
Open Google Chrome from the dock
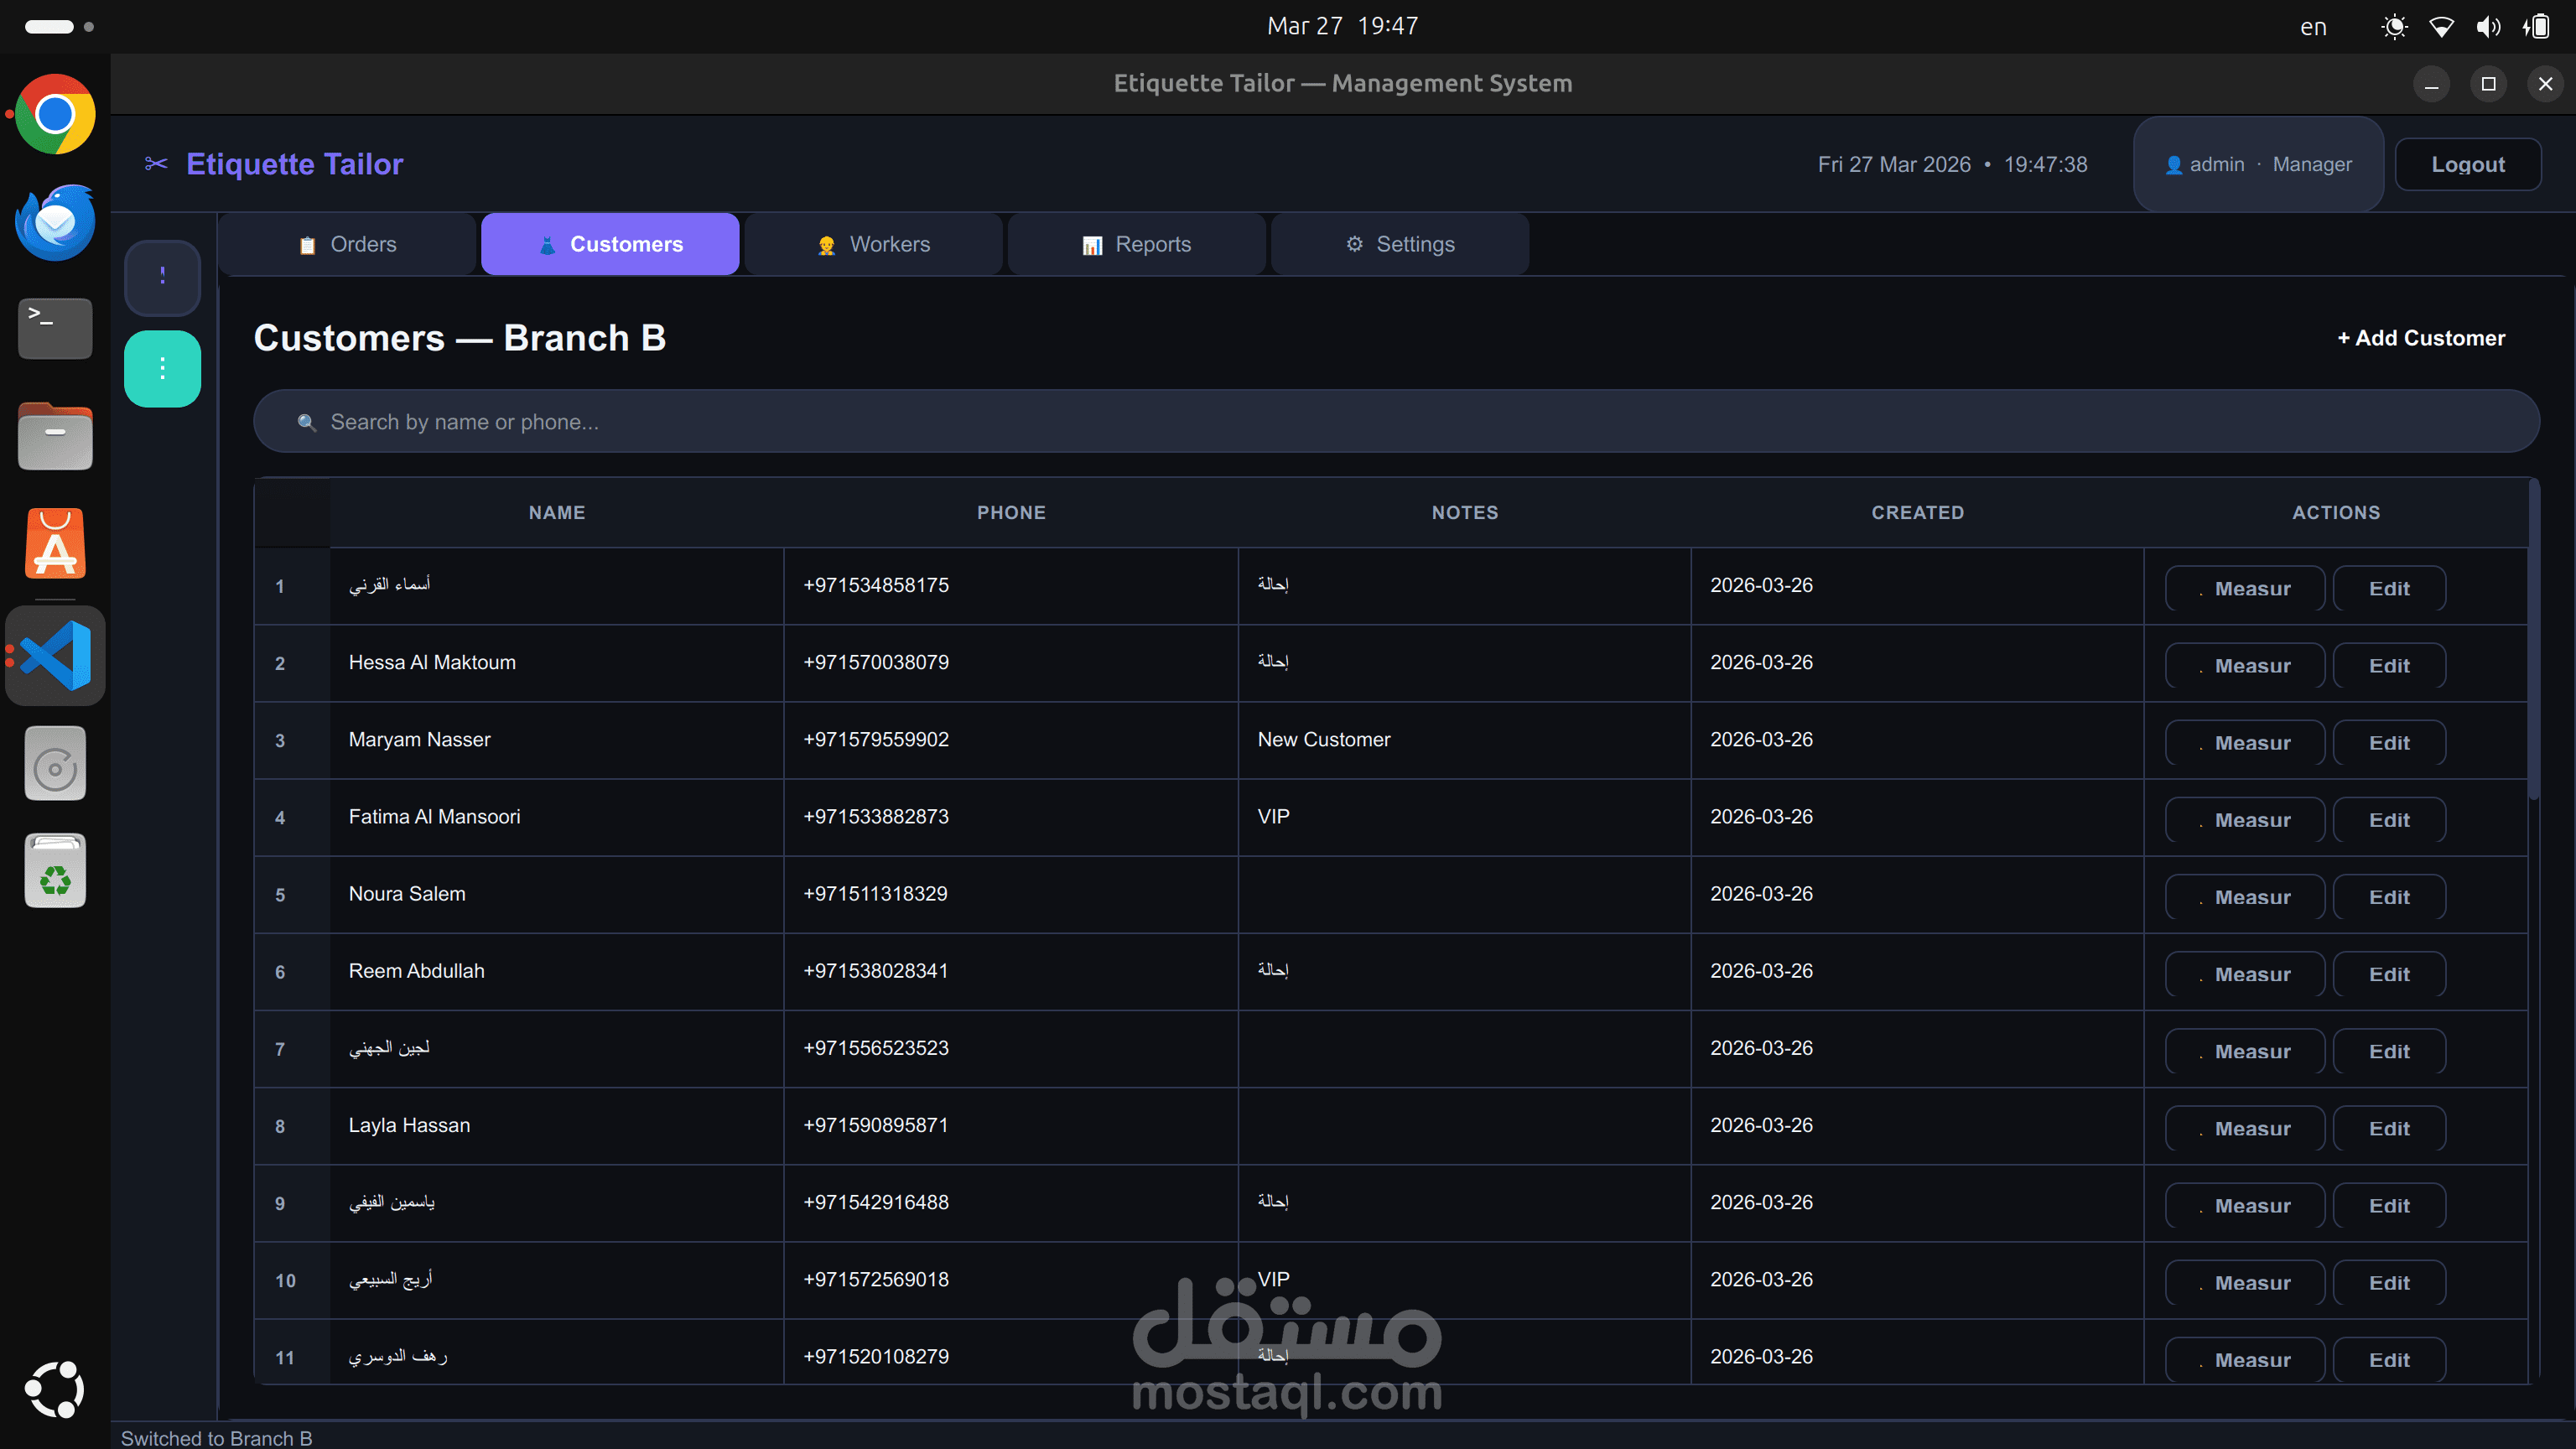pos(55,114)
